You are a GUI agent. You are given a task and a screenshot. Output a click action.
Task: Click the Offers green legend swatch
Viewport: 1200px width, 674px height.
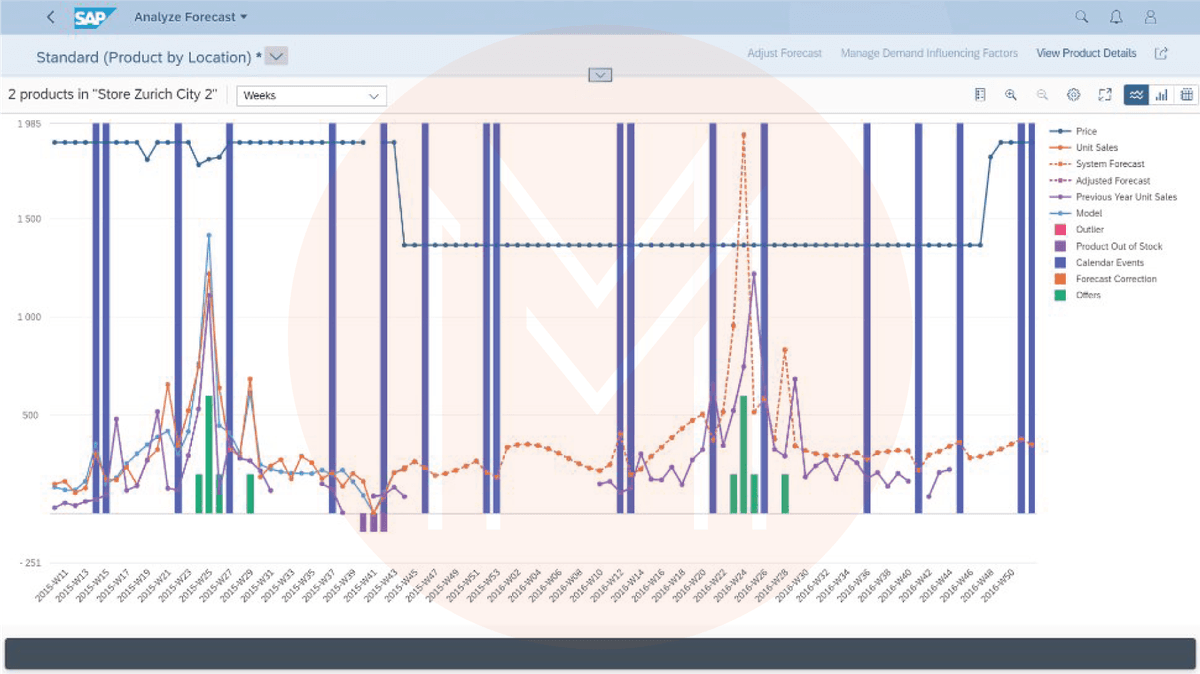1058,295
